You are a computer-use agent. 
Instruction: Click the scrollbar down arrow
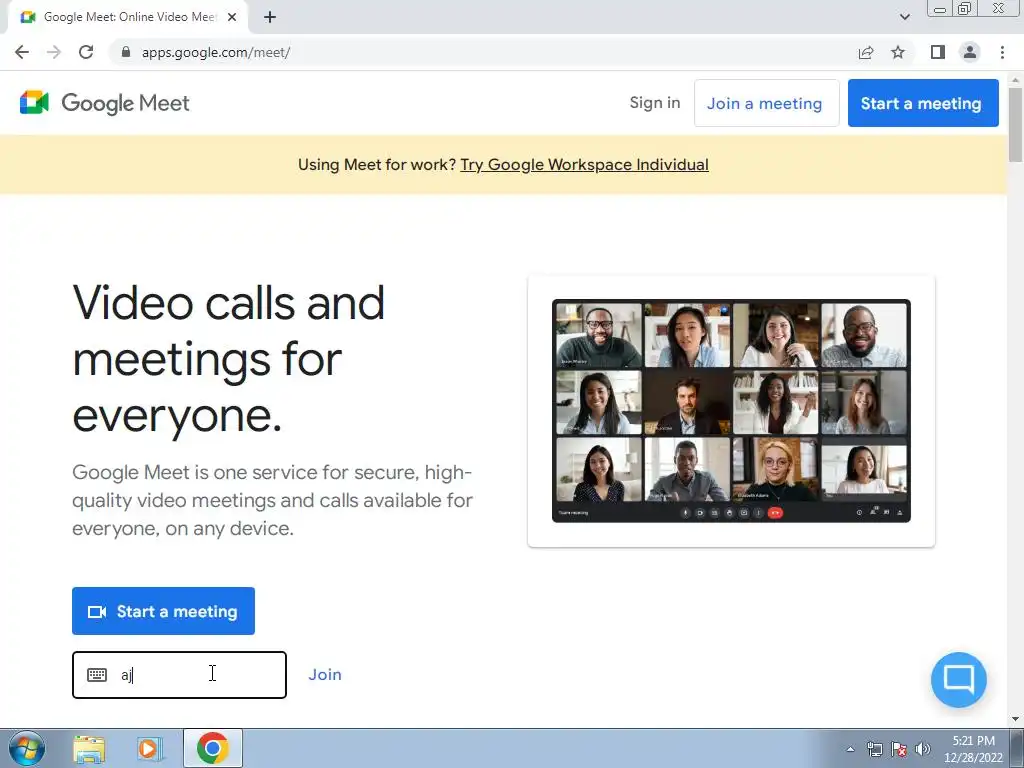pyautogui.click(x=1016, y=719)
